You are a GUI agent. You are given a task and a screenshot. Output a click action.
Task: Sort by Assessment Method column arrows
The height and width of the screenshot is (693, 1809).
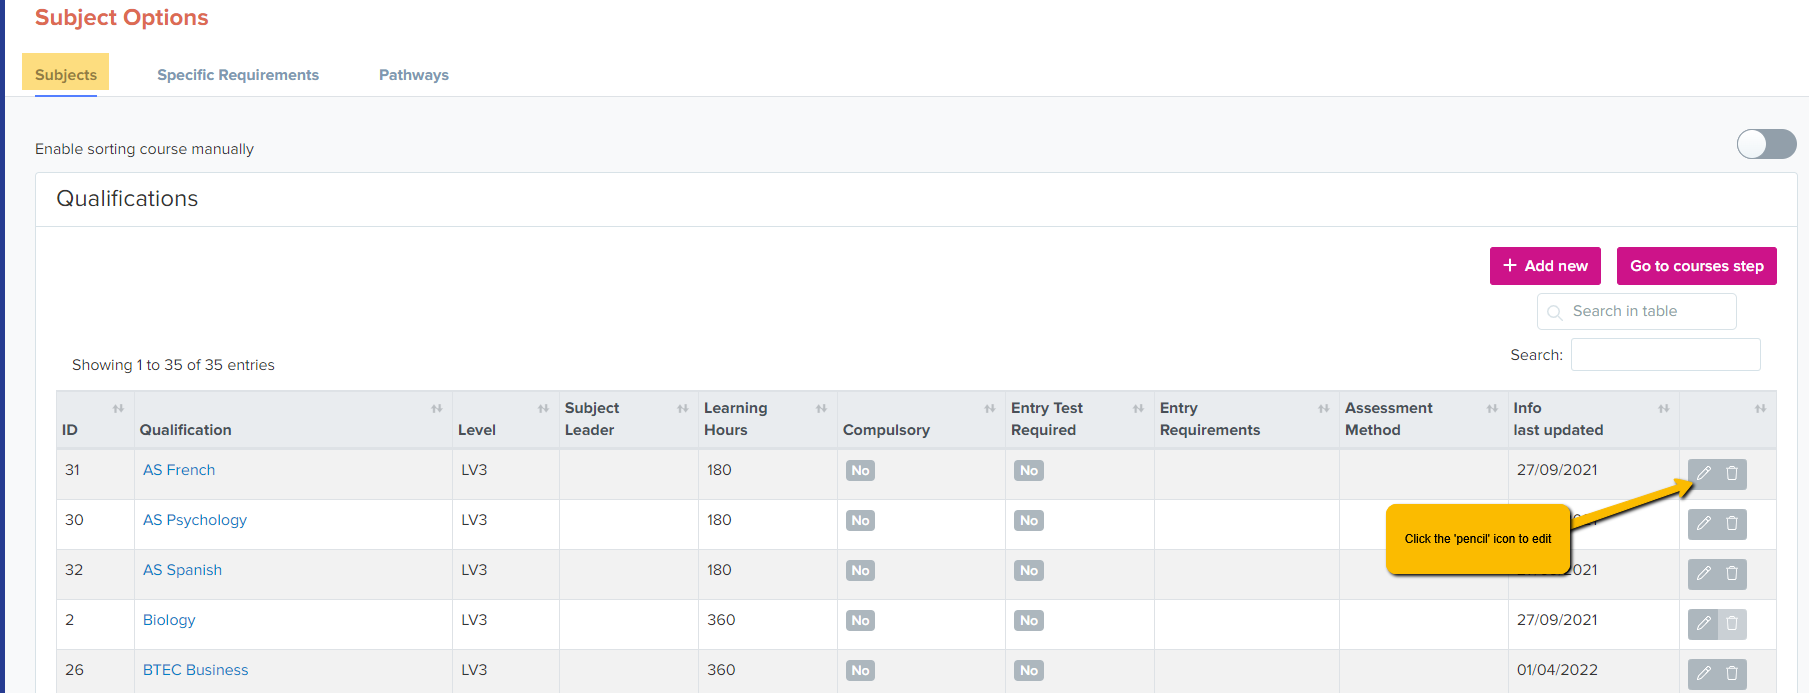point(1492,408)
